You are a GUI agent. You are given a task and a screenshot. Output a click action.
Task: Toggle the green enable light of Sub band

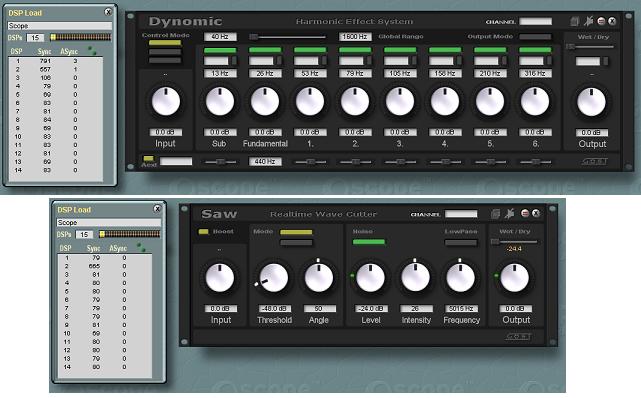[220, 50]
